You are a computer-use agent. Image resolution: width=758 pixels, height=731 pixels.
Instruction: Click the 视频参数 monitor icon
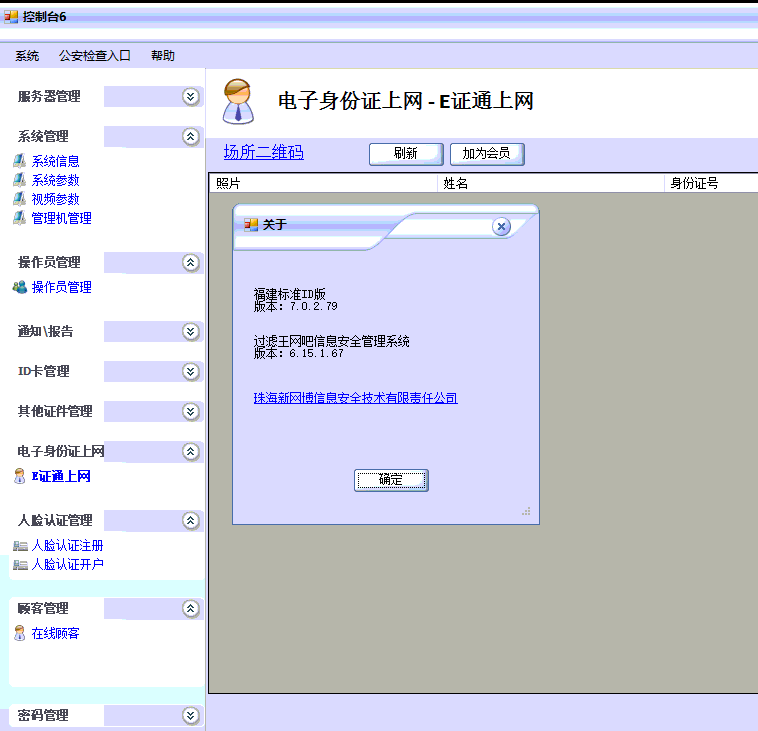point(19,199)
